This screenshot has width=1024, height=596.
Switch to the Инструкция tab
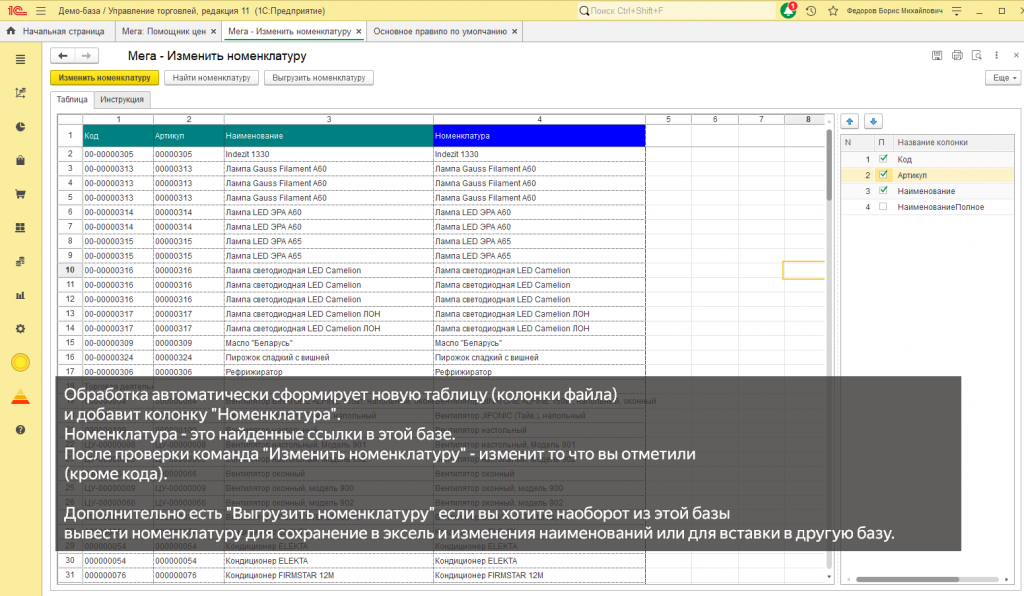(x=123, y=100)
